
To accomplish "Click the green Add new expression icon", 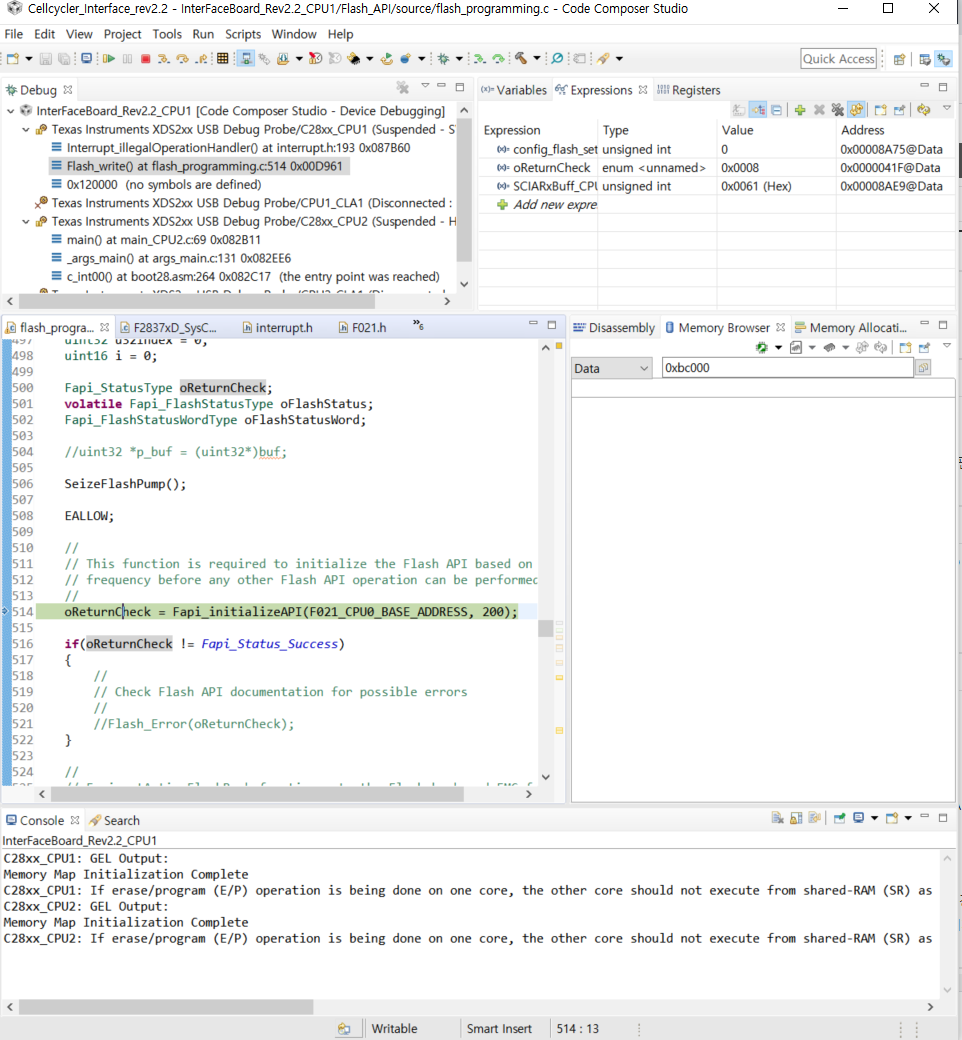I will [x=800, y=110].
